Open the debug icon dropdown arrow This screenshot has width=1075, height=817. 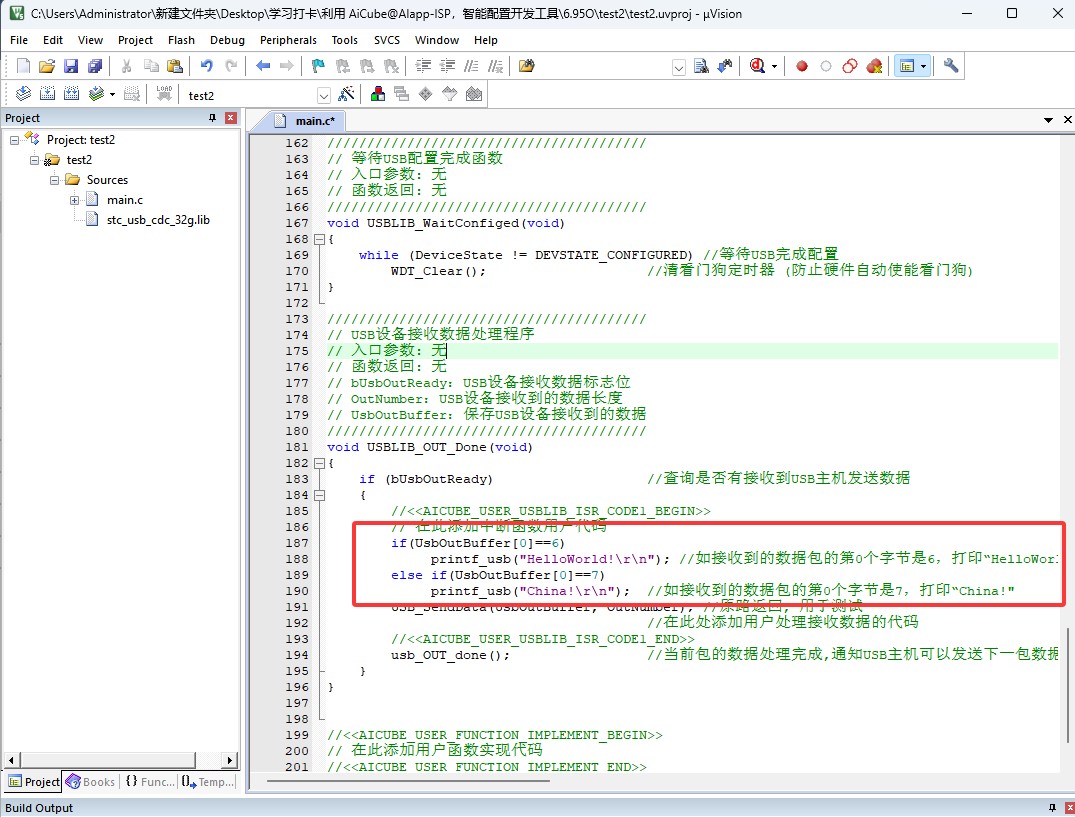(775, 66)
